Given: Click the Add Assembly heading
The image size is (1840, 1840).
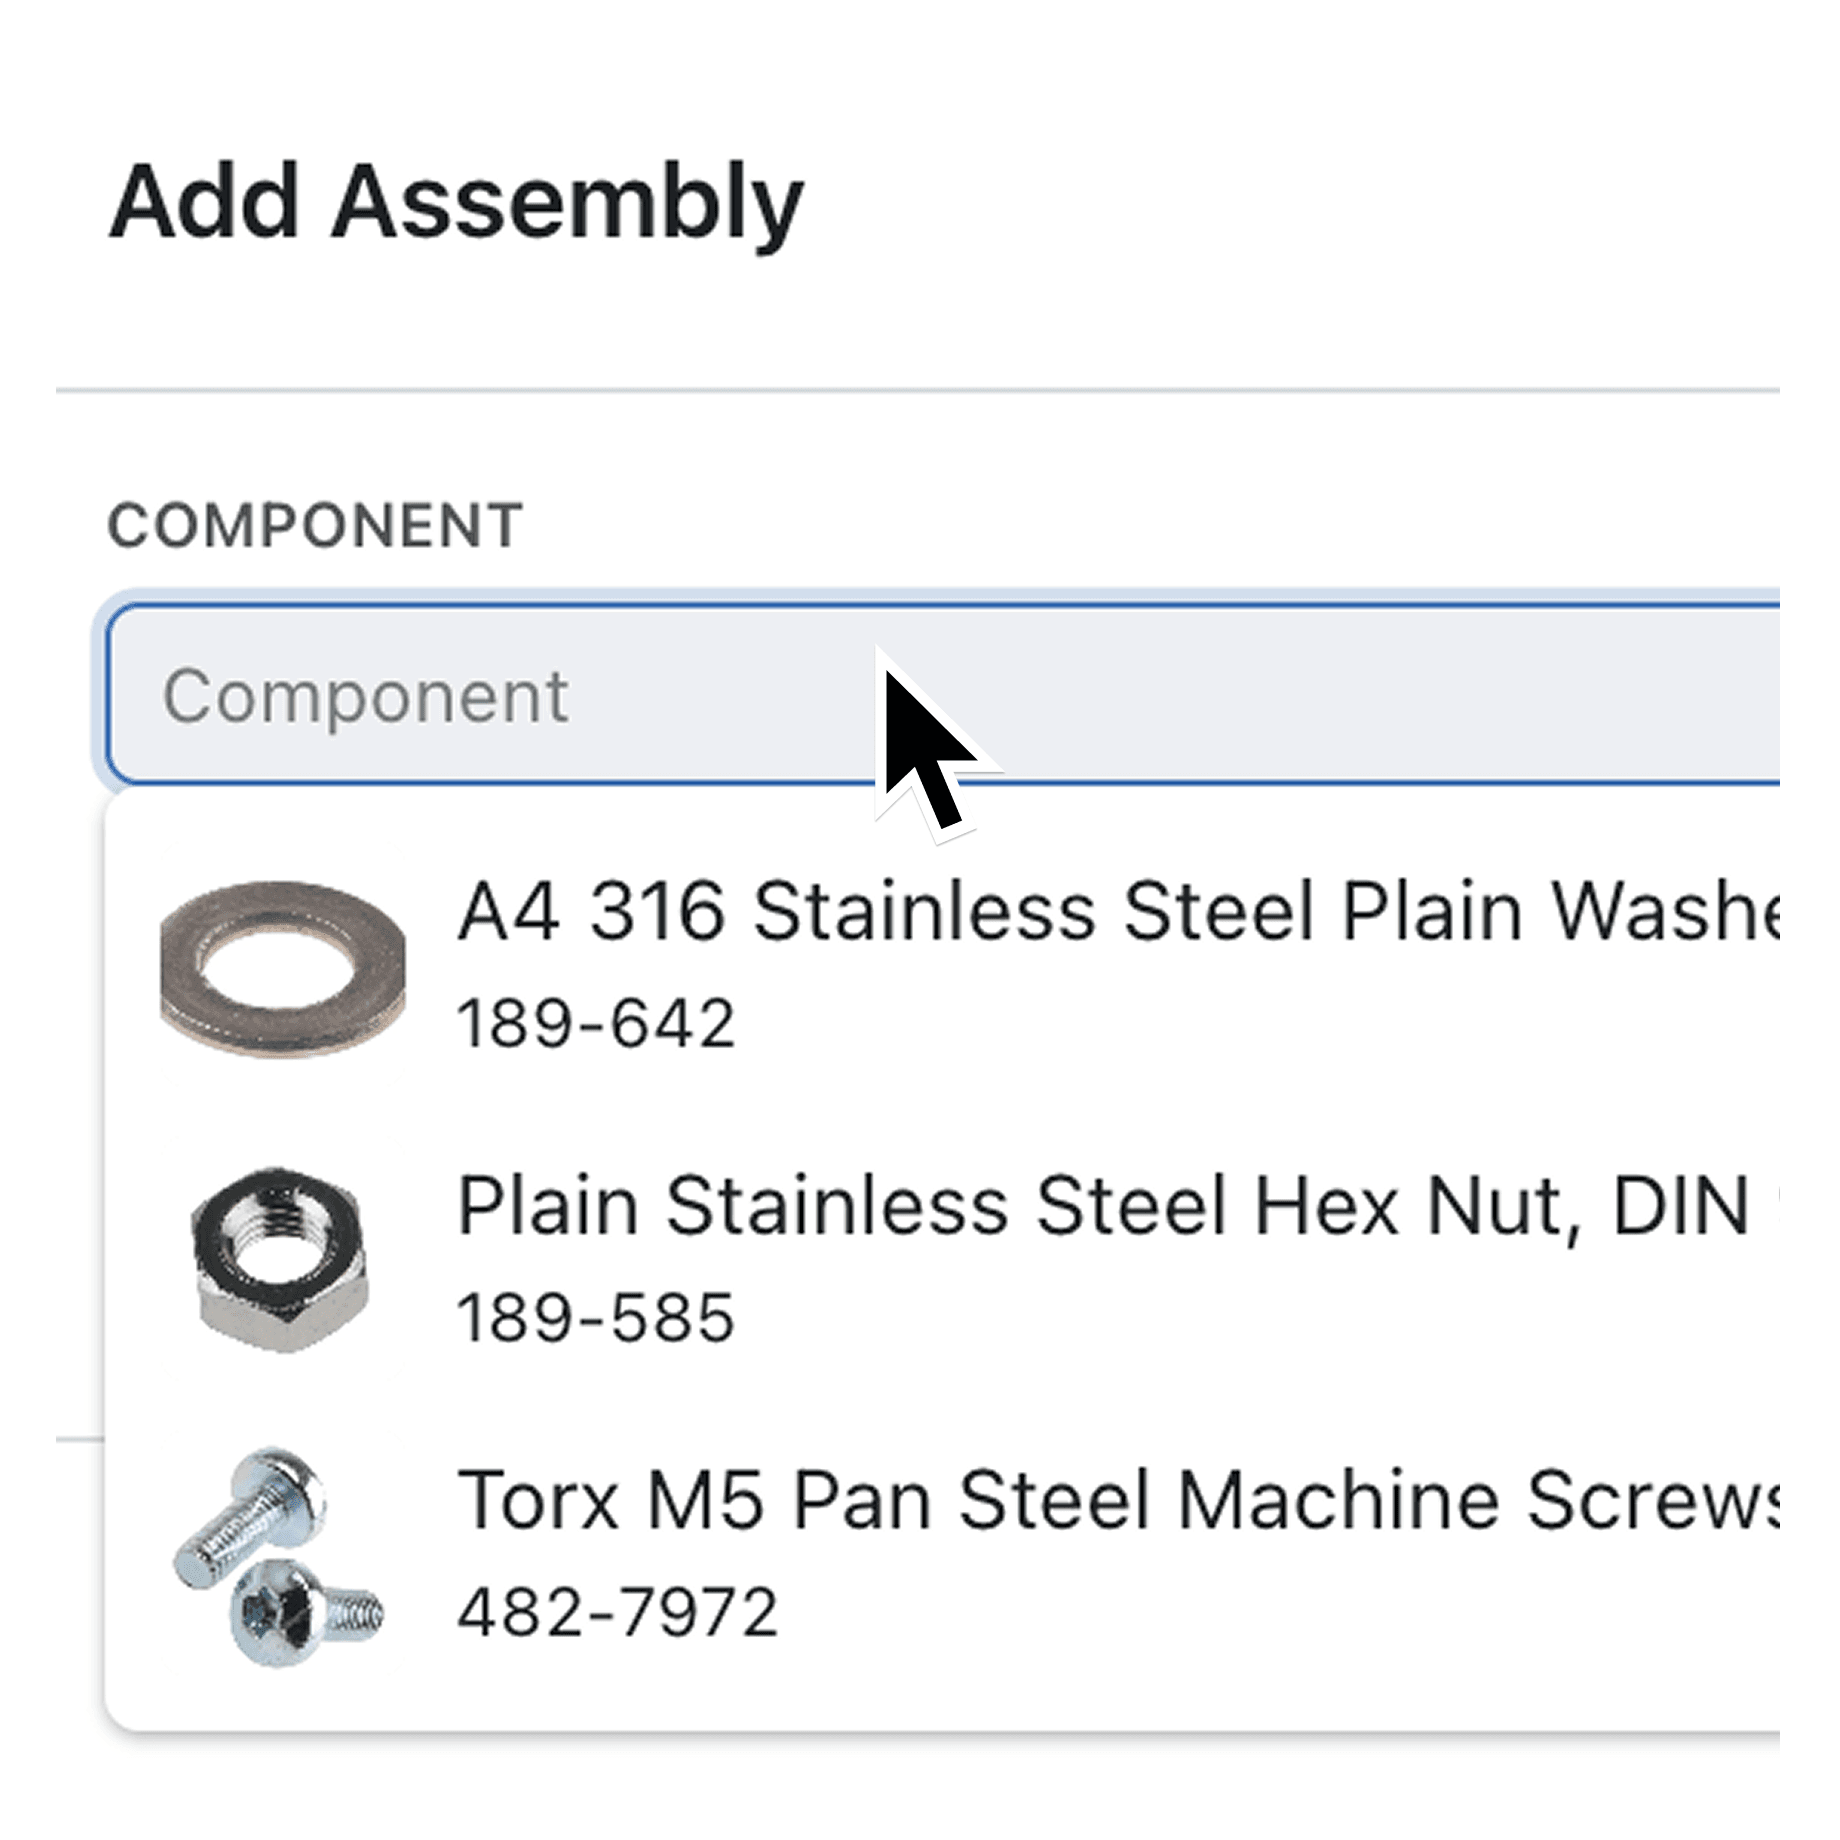Looking at the screenshot, I should click(x=457, y=203).
